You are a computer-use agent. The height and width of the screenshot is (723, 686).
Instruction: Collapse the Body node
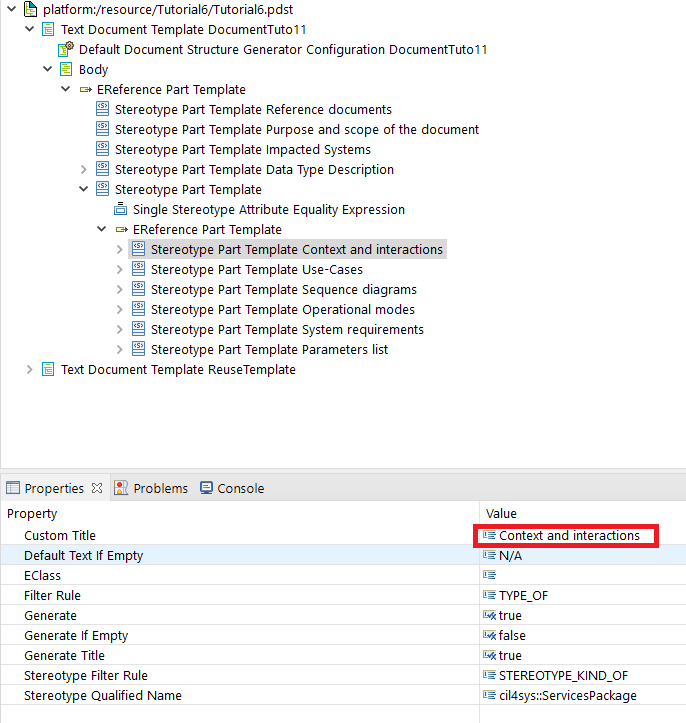click(47, 69)
